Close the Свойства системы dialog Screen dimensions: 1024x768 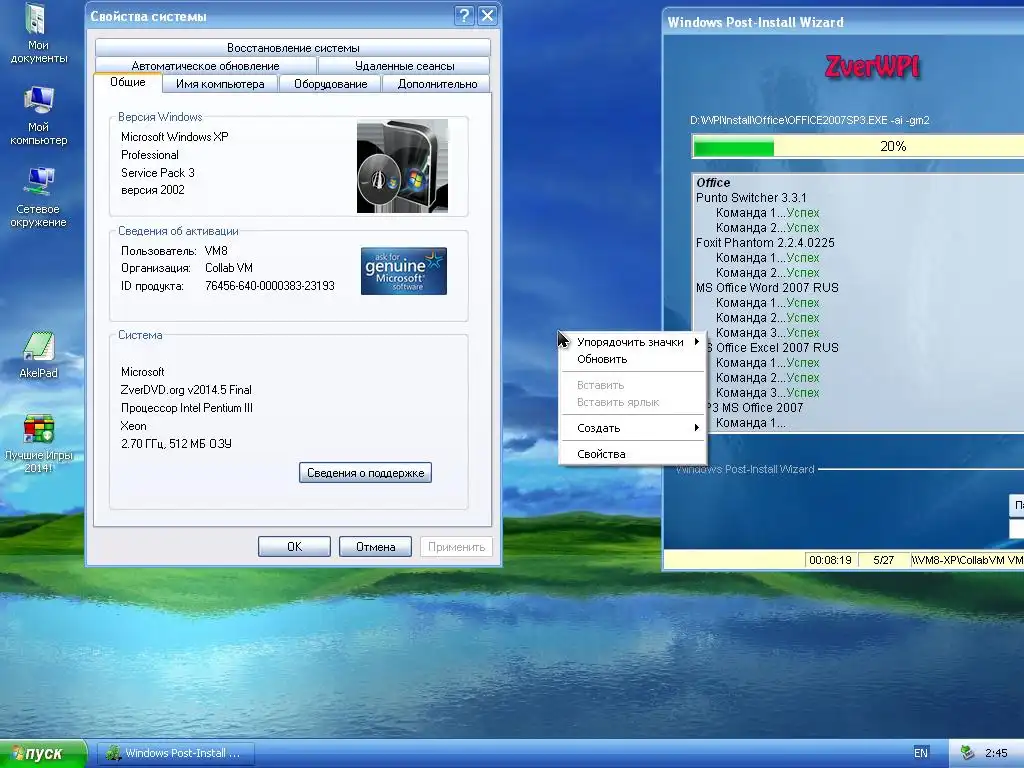(487, 16)
